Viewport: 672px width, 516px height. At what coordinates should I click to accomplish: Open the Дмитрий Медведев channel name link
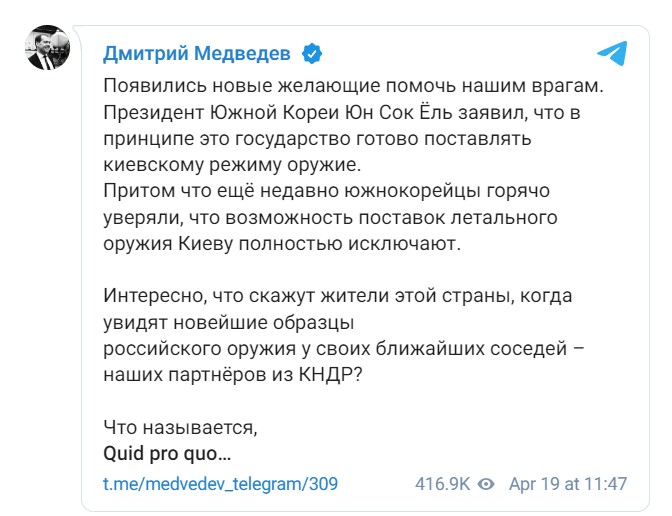point(197,53)
